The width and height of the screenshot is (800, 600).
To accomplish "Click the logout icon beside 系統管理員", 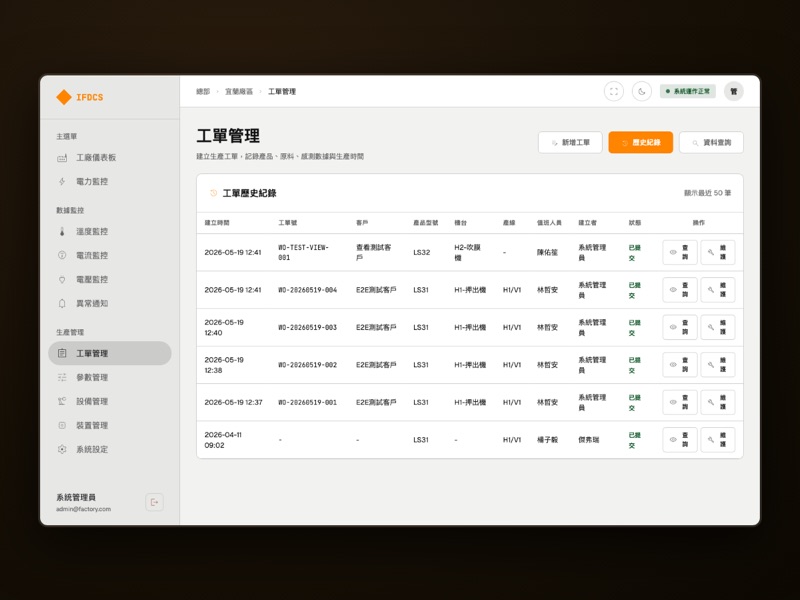I will click(x=154, y=503).
